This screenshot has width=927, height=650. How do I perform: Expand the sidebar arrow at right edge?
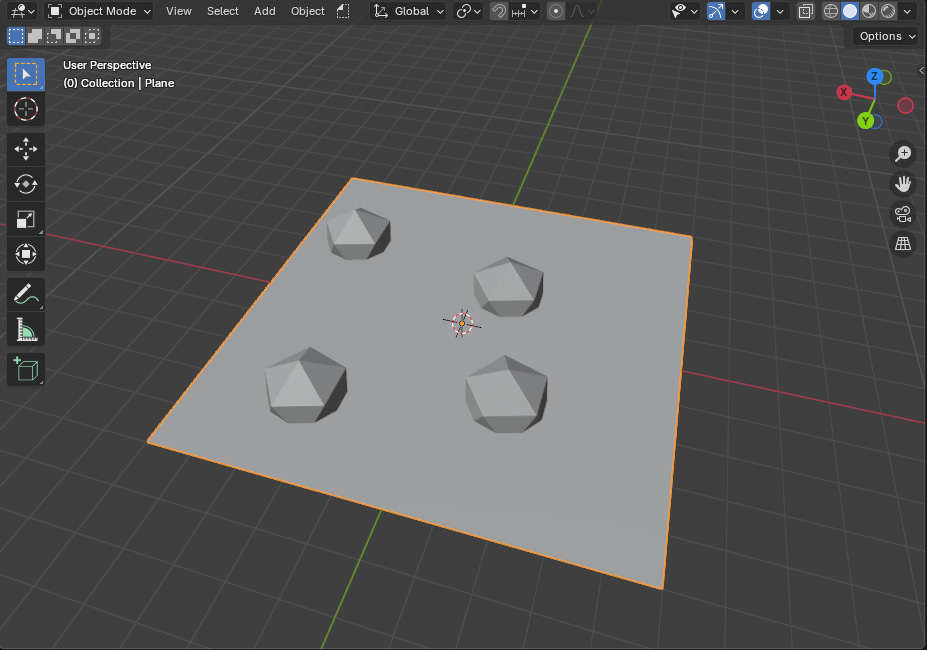(922, 70)
